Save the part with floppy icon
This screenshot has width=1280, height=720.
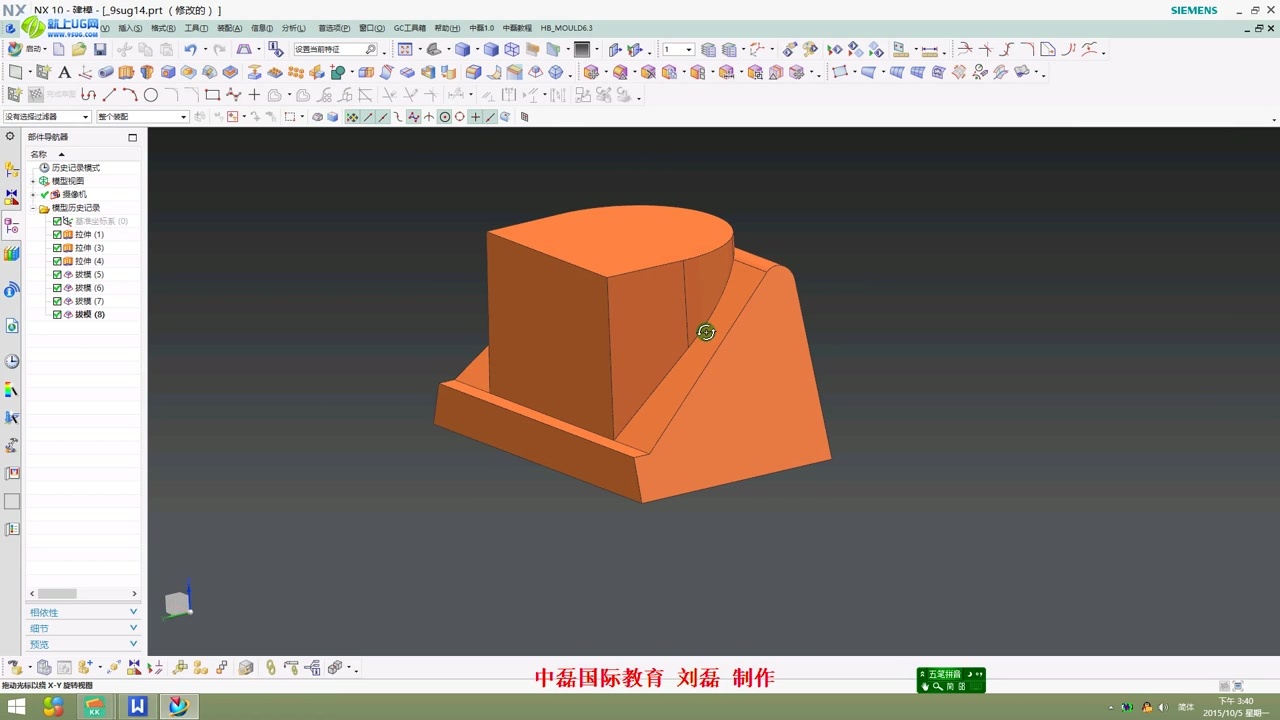[100, 49]
